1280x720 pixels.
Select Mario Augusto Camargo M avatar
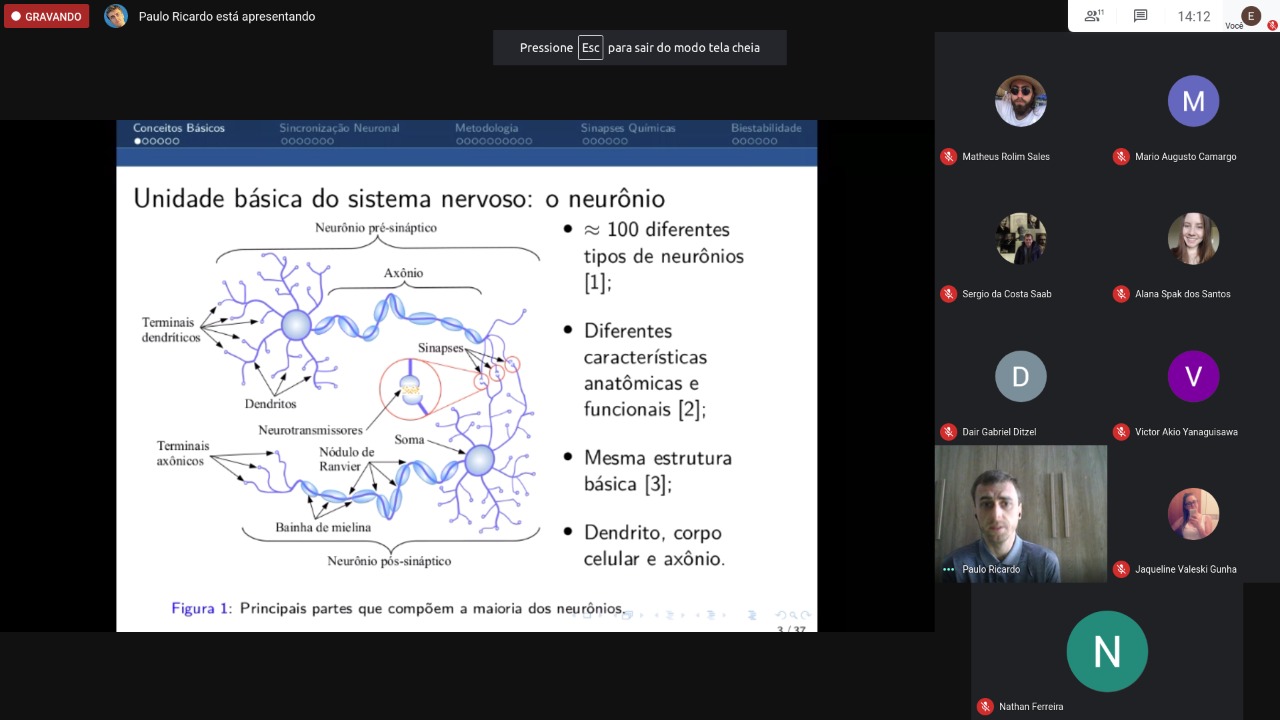tap(1193, 101)
